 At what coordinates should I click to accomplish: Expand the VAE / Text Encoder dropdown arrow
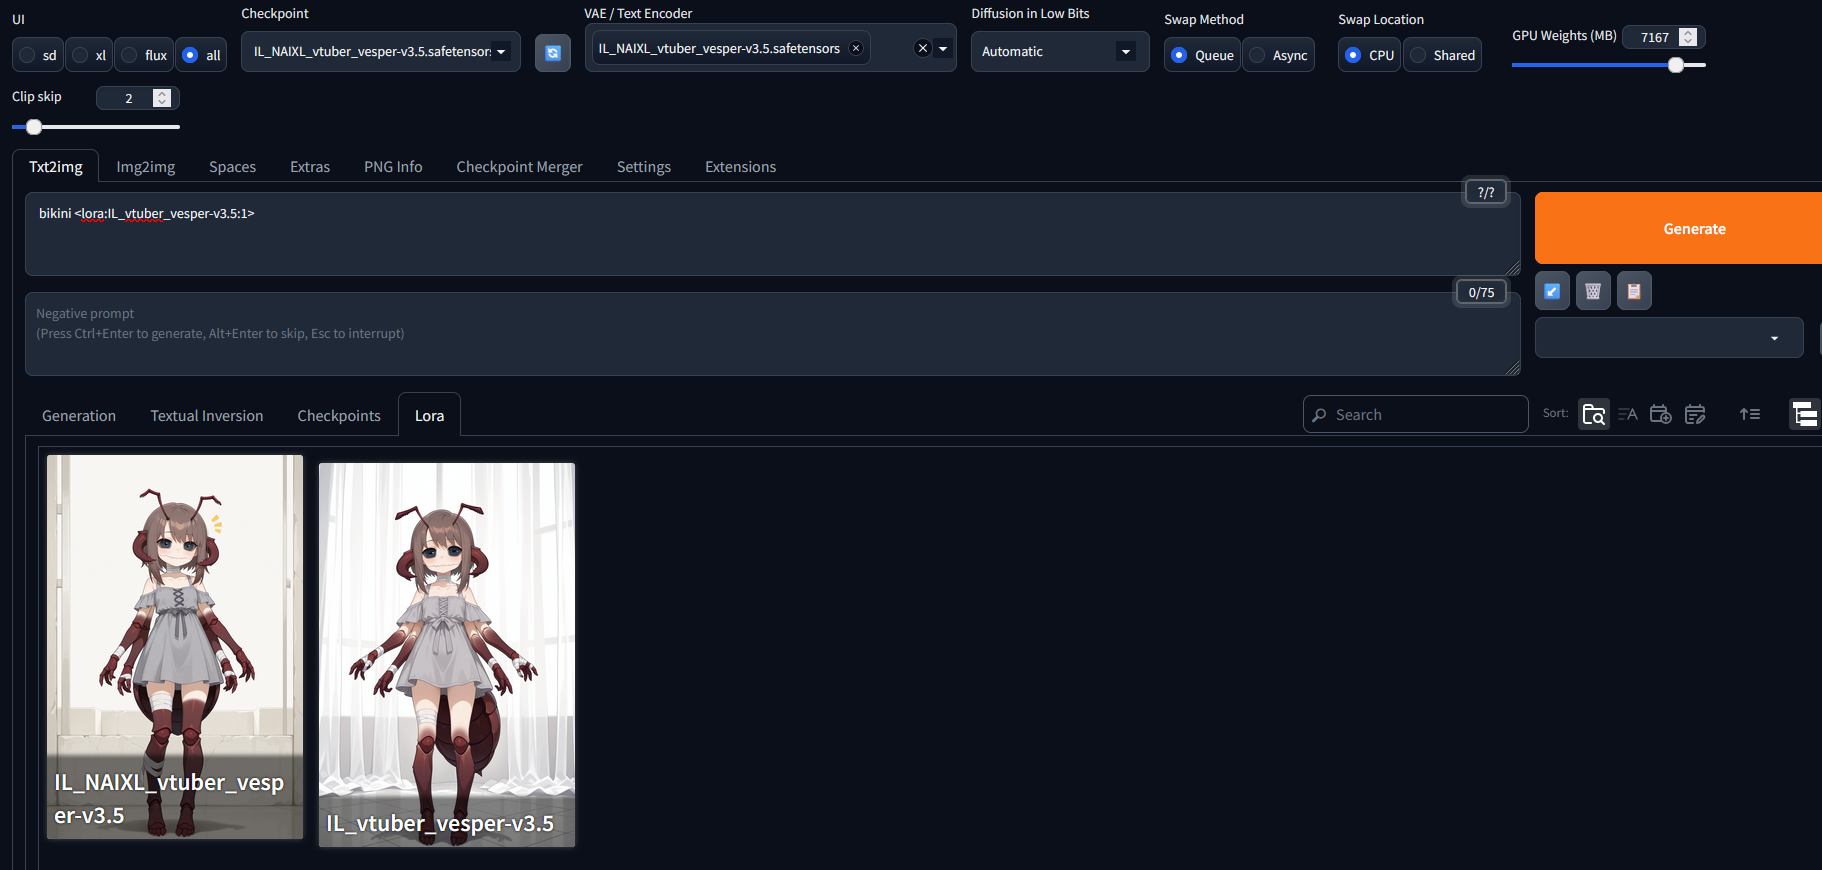[943, 48]
